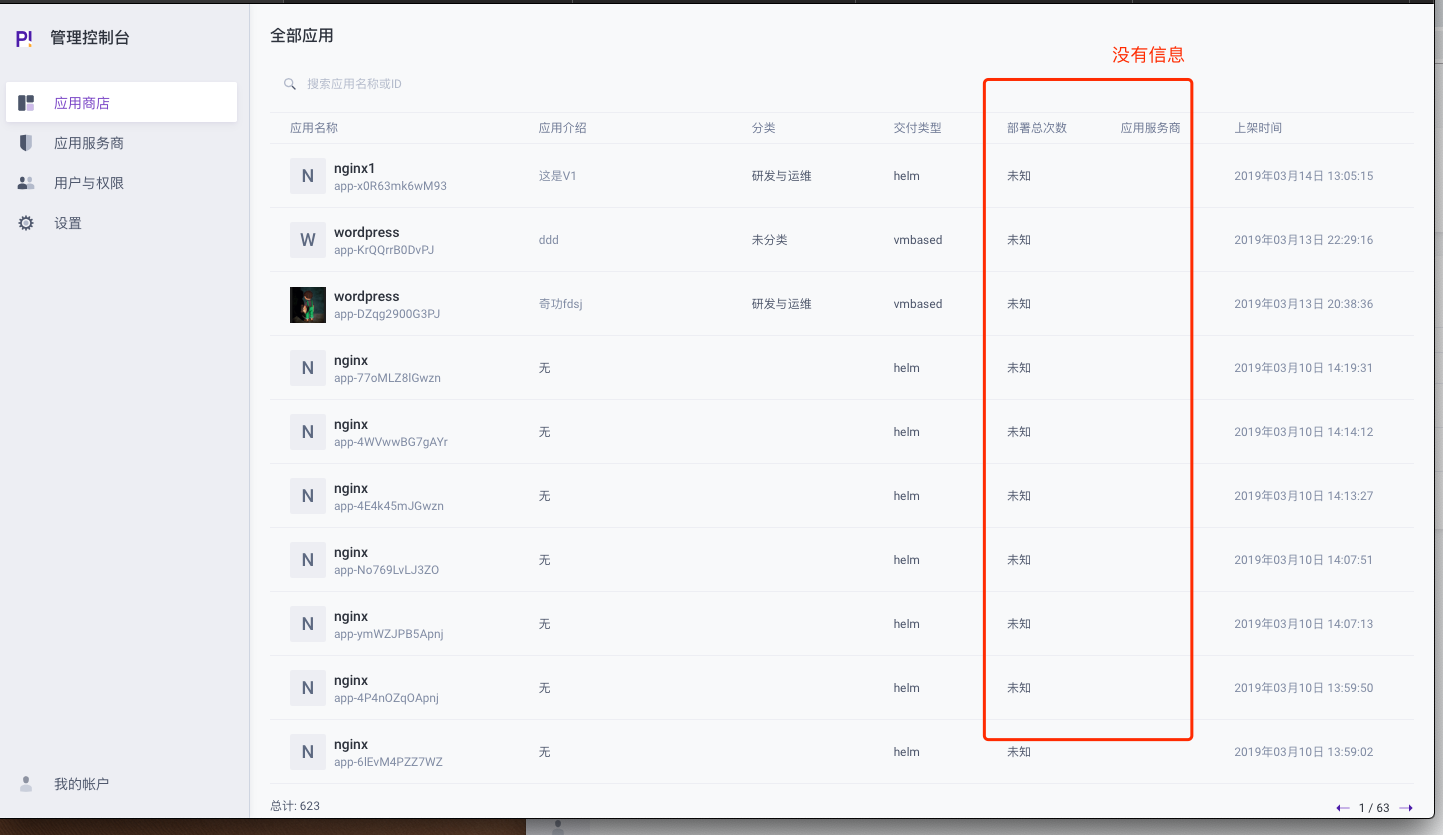This screenshot has width=1443, height=835.
Task: Open the nginx1 app name link
Action: [354, 168]
